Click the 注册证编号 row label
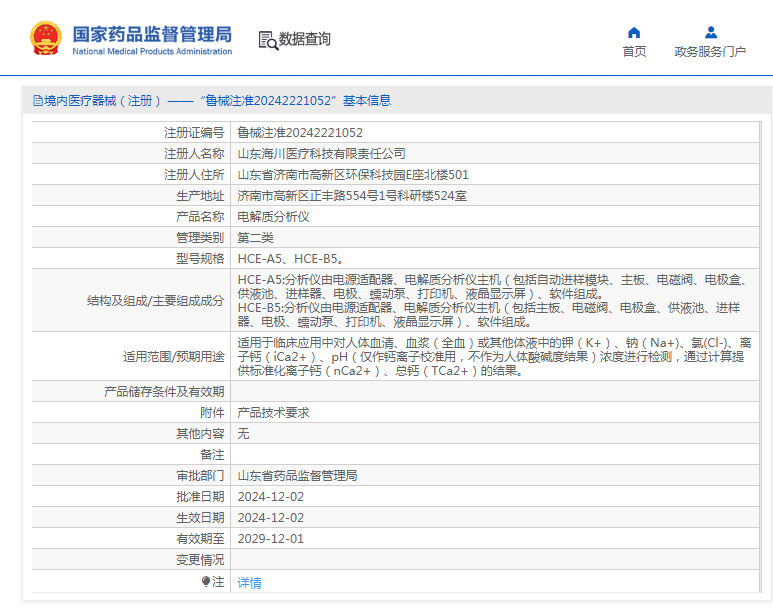This screenshot has height=611, width=773. tap(194, 133)
